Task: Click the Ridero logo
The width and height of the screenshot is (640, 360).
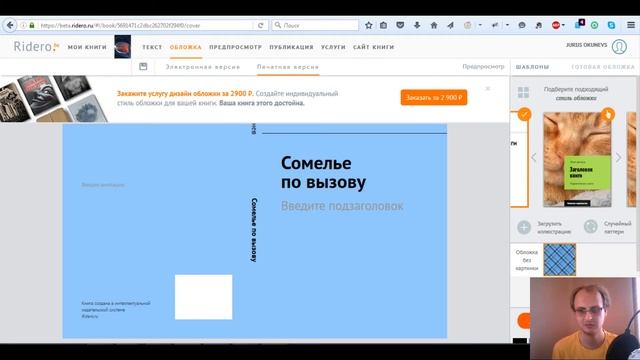Action: [x=36, y=47]
